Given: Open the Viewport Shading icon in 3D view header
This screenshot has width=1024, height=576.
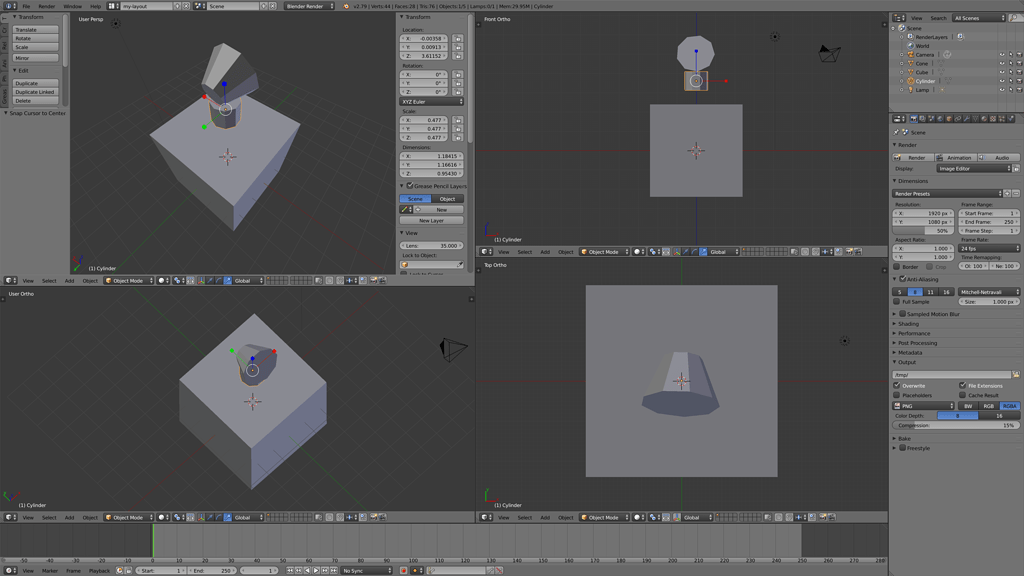Looking at the screenshot, I should 161,281.
